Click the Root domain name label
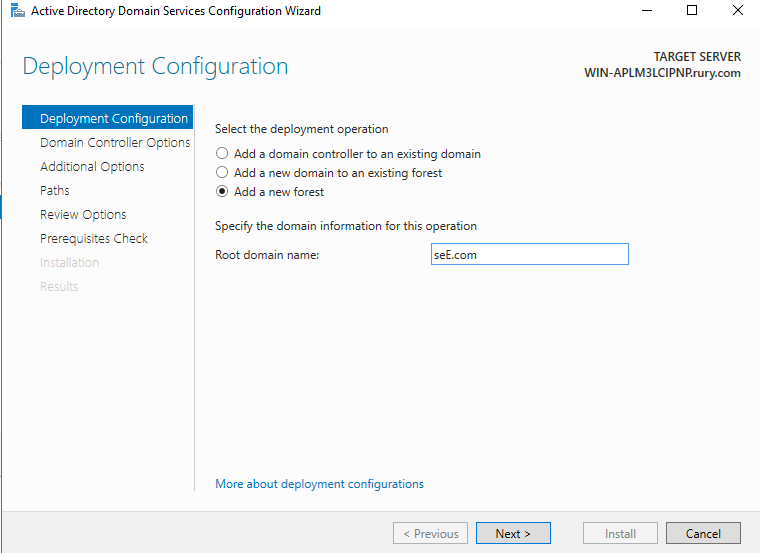This screenshot has width=760, height=553. 267,255
